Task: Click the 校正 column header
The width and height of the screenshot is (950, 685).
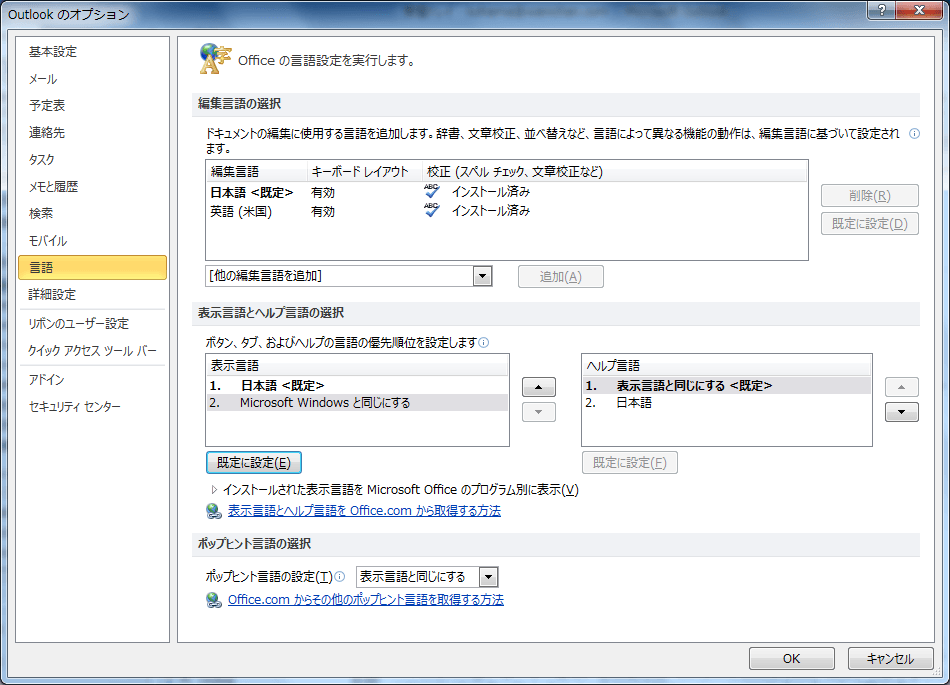Action: (x=614, y=171)
